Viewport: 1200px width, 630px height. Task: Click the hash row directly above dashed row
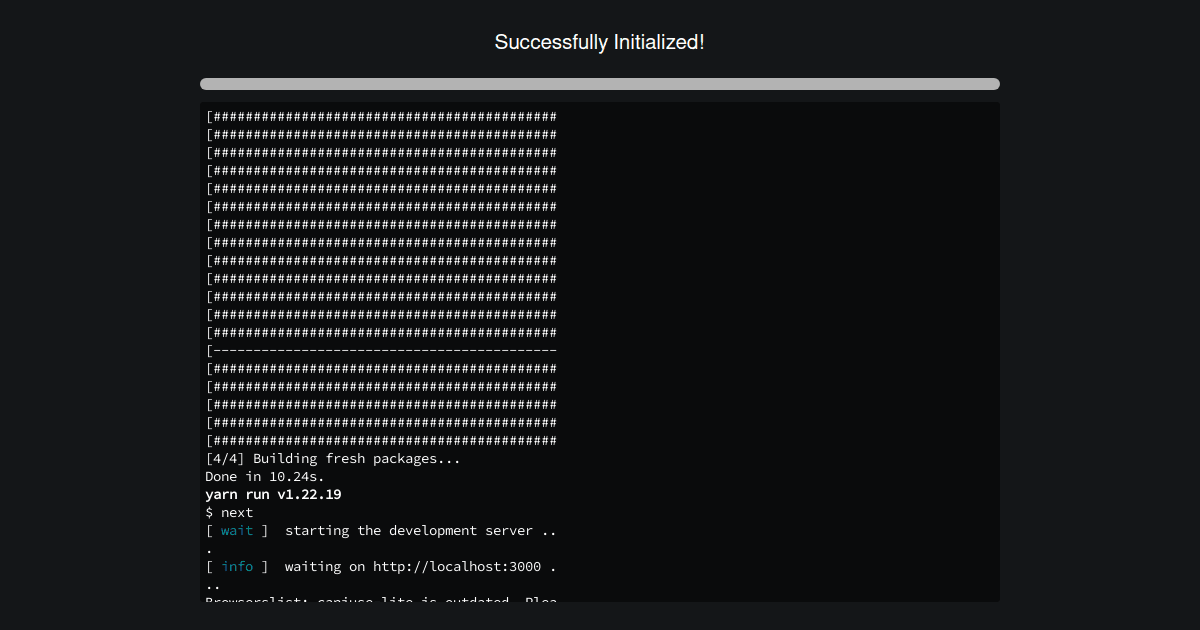coord(381,333)
